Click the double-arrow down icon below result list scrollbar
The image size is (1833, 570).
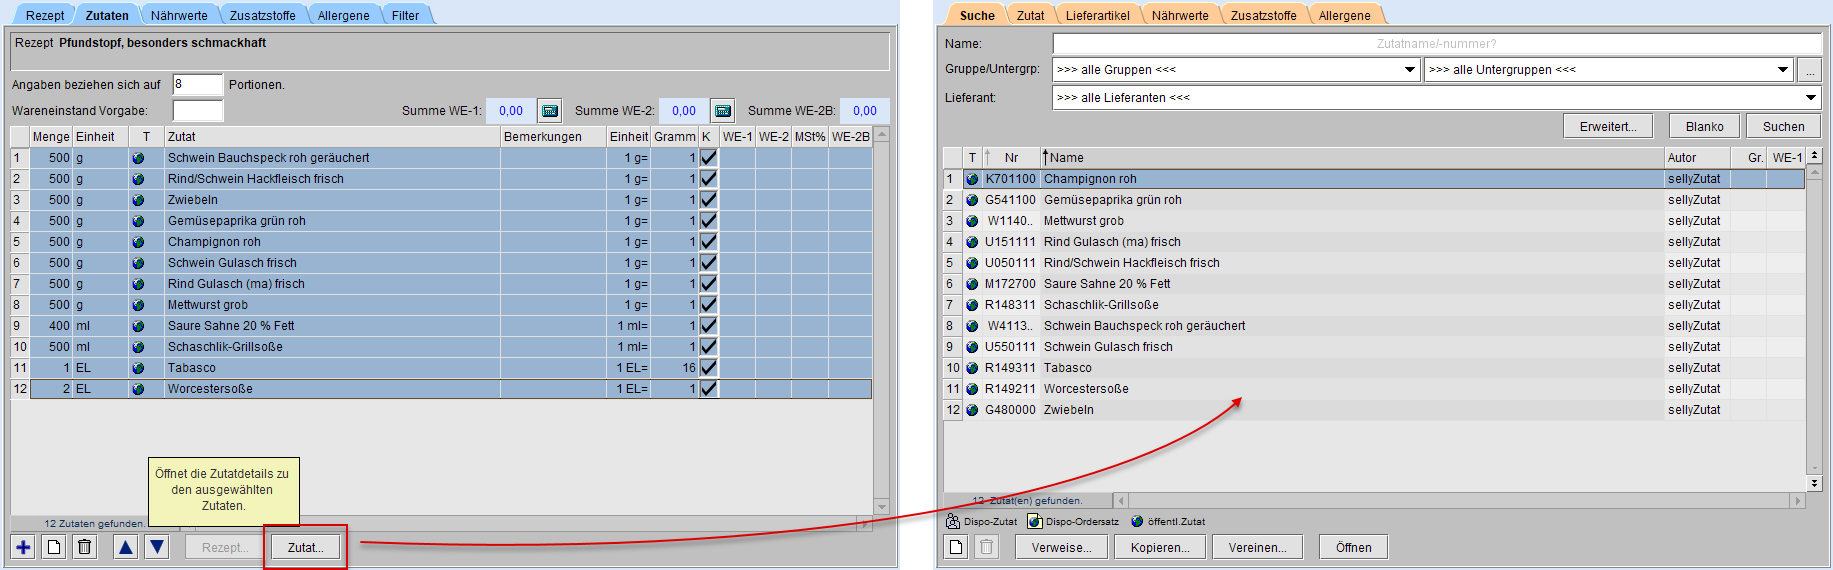tap(1814, 483)
